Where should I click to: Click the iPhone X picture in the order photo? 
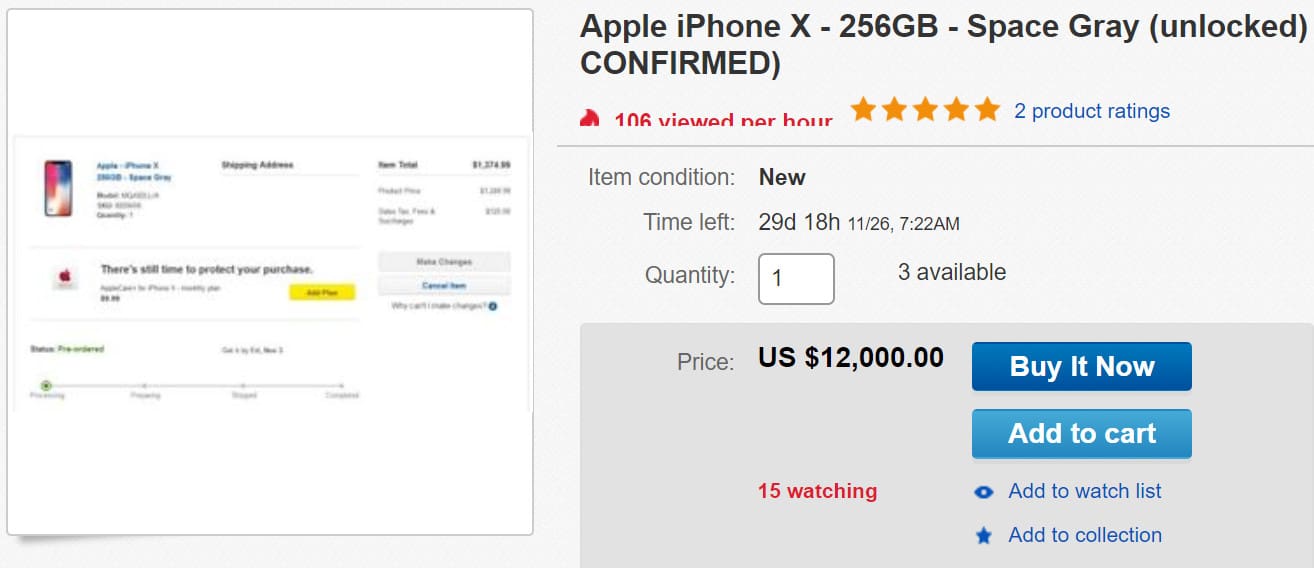(58, 187)
